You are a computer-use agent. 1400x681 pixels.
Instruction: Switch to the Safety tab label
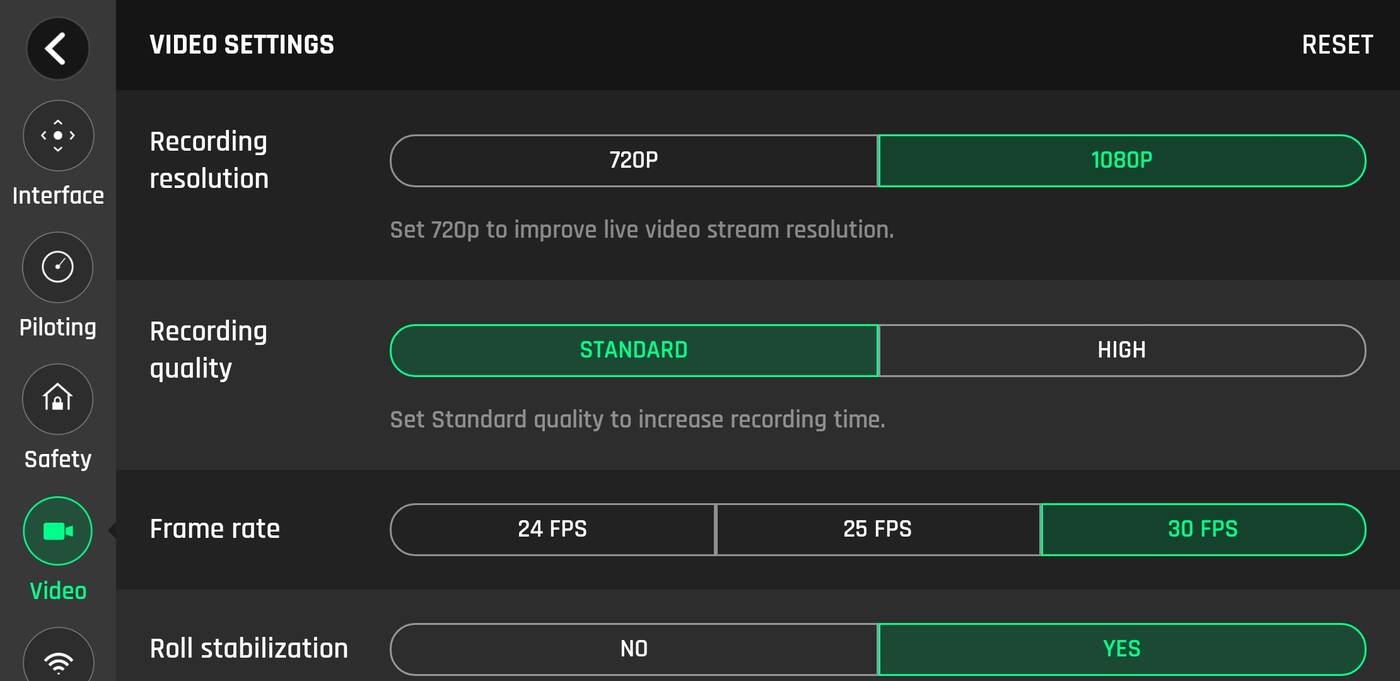(58, 460)
